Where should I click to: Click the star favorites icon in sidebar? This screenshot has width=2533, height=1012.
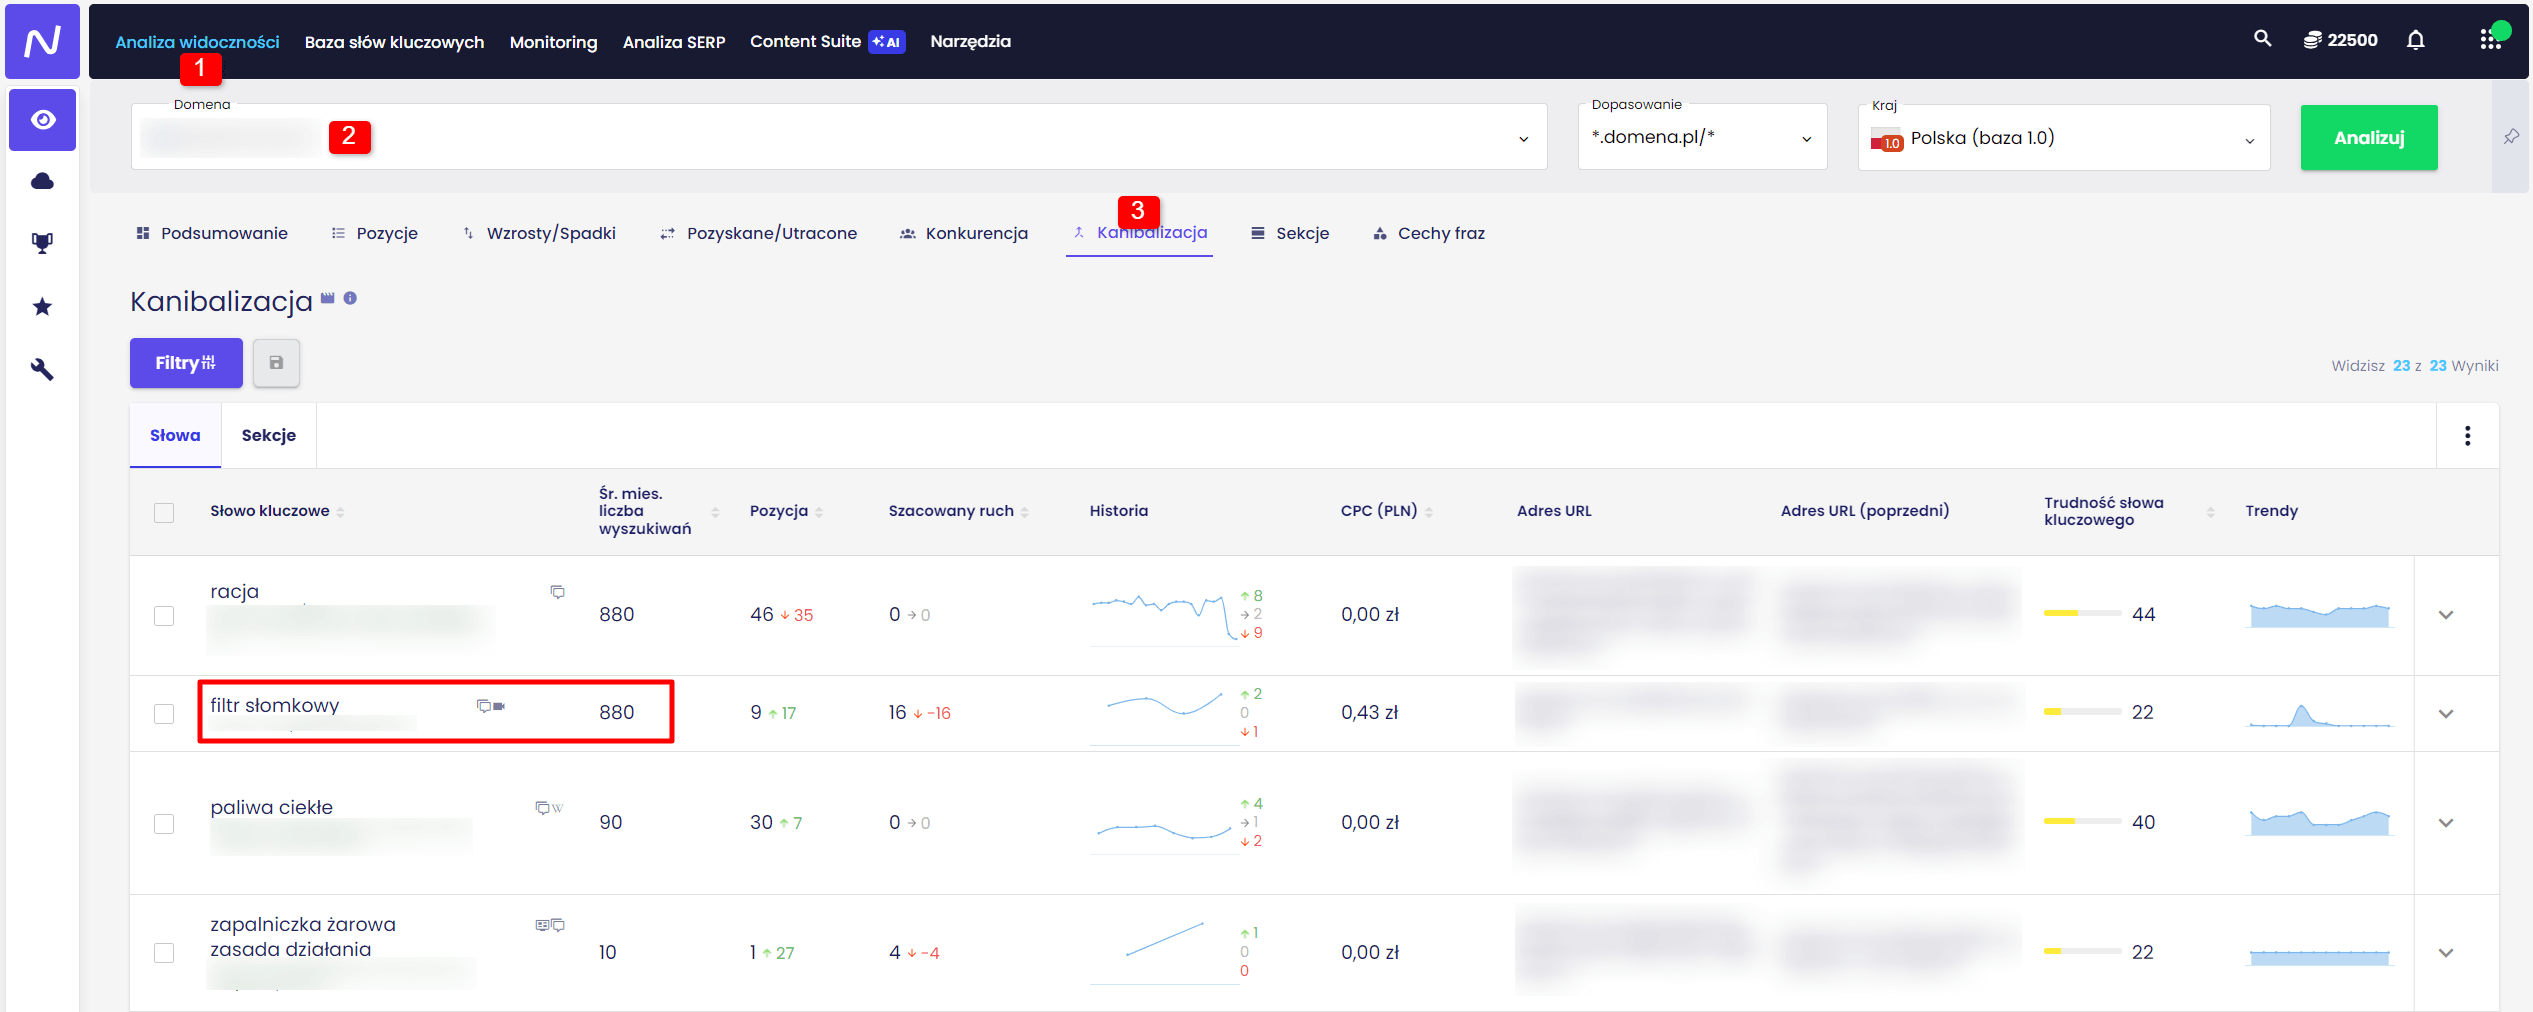pos(42,306)
